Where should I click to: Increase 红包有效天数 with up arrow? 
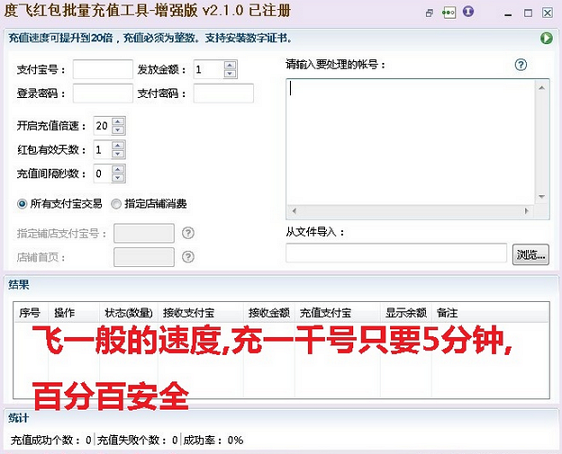click(x=118, y=145)
